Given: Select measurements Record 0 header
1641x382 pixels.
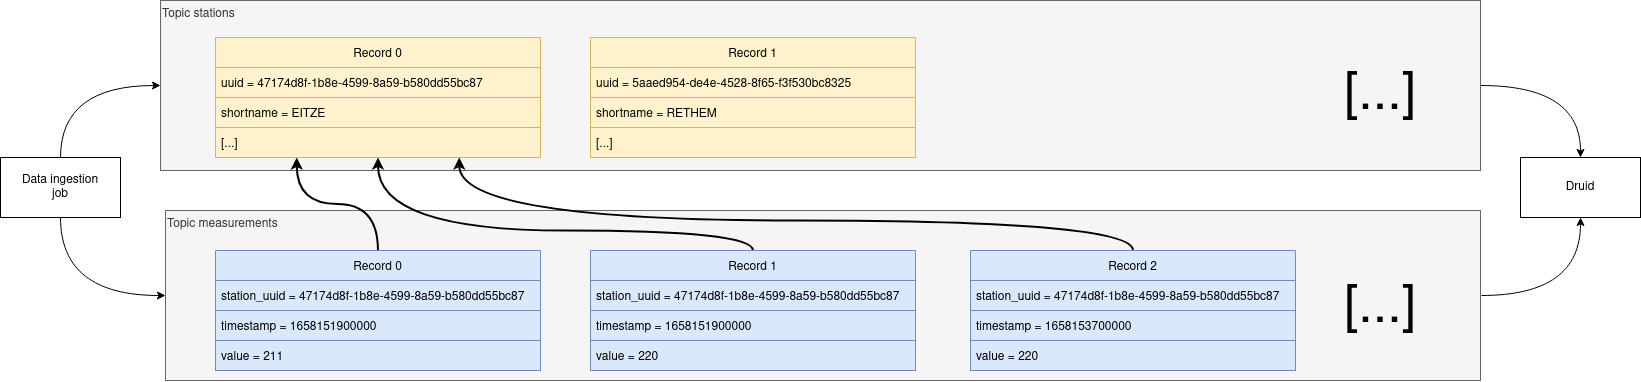Looking at the screenshot, I should pos(378,266).
